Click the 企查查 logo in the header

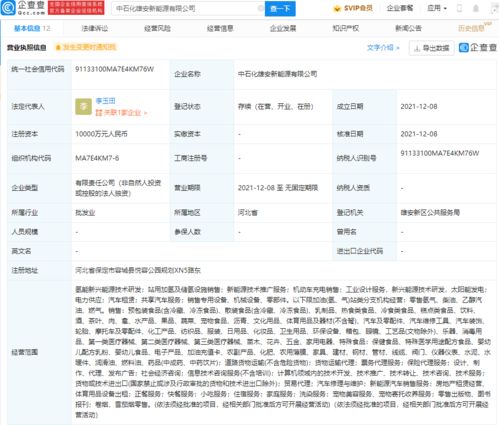coord(23,8)
